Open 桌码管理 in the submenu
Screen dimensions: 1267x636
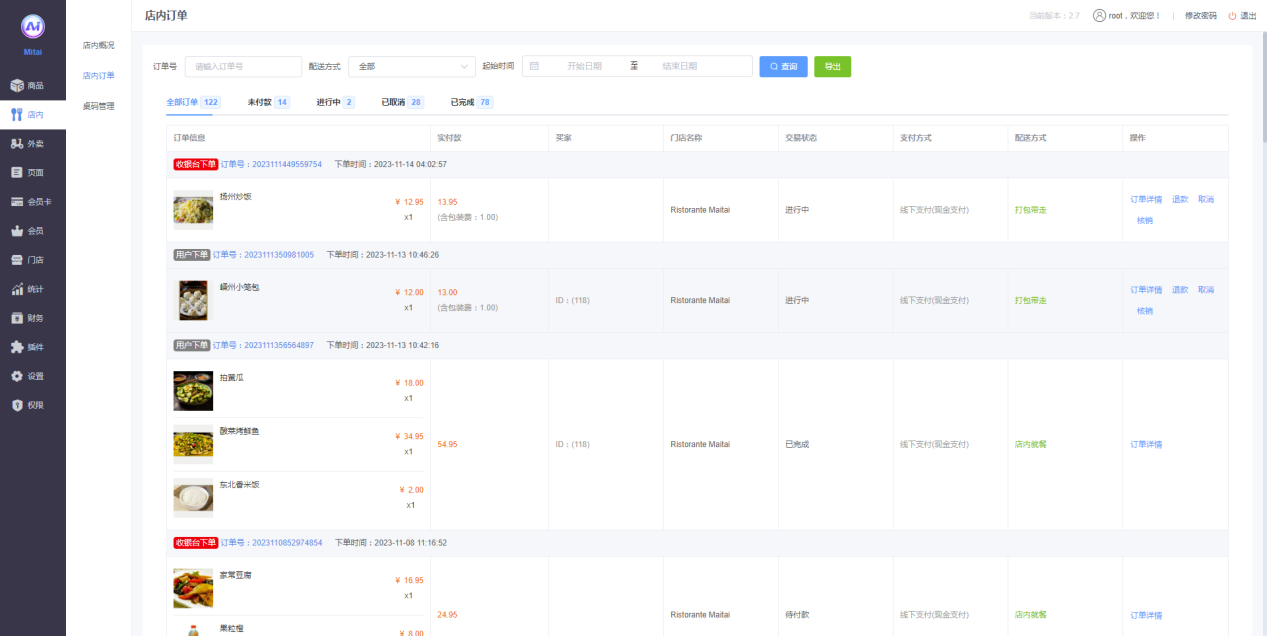coord(98,106)
